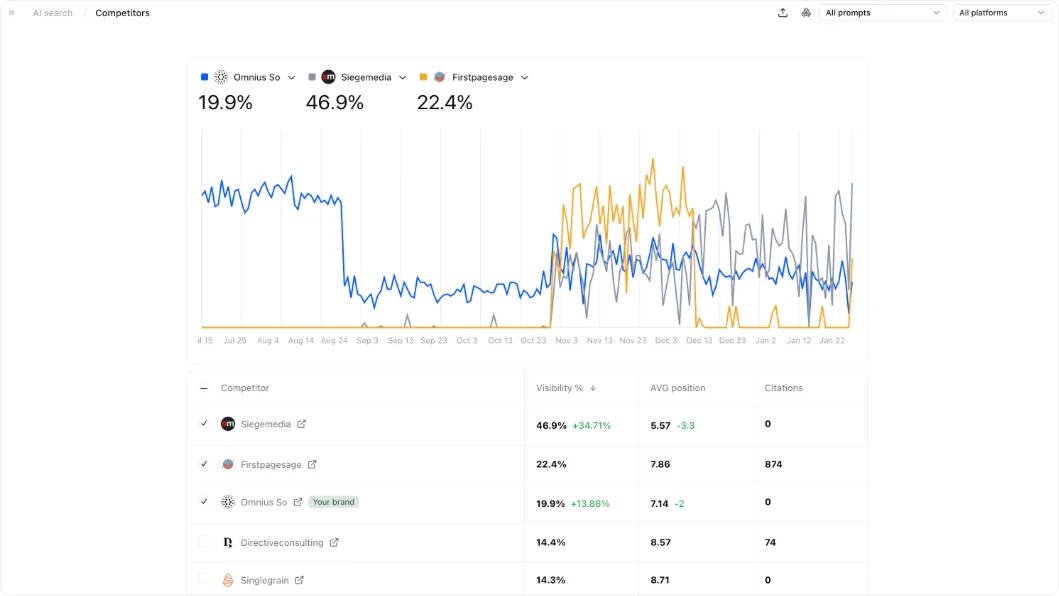Navigate to AI search in the breadcrumb
The width and height of the screenshot is (1059, 596).
tap(52, 12)
